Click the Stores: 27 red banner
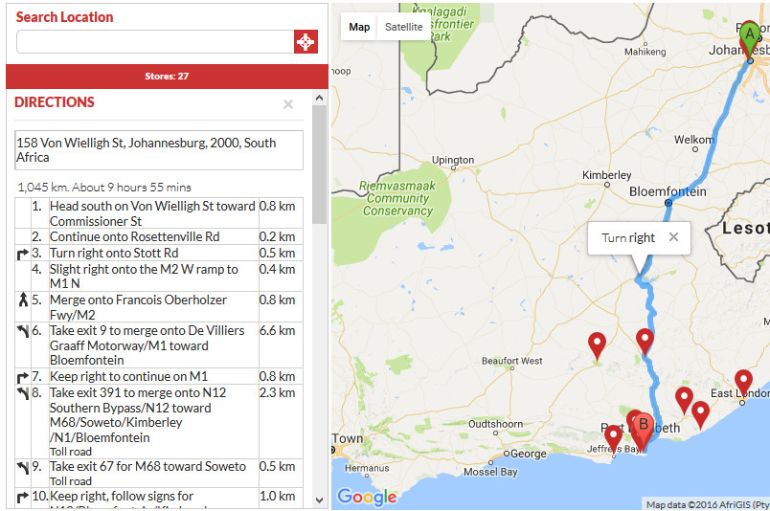Image resolution: width=770 pixels, height=511 pixels. (167, 76)
